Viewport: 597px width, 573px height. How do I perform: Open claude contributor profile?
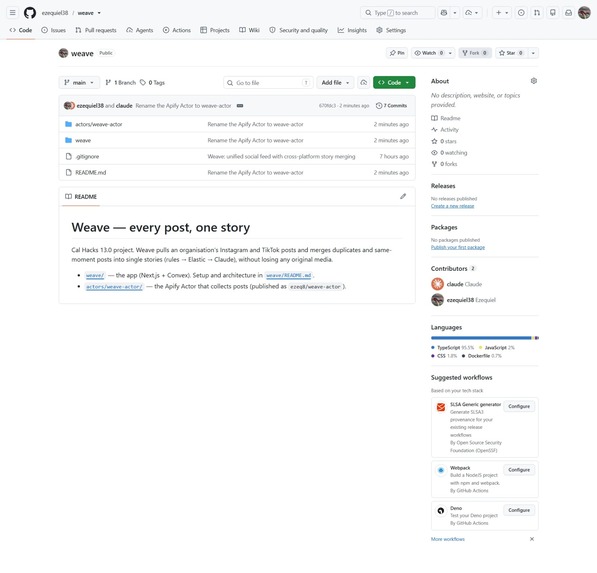coord(457,284)
